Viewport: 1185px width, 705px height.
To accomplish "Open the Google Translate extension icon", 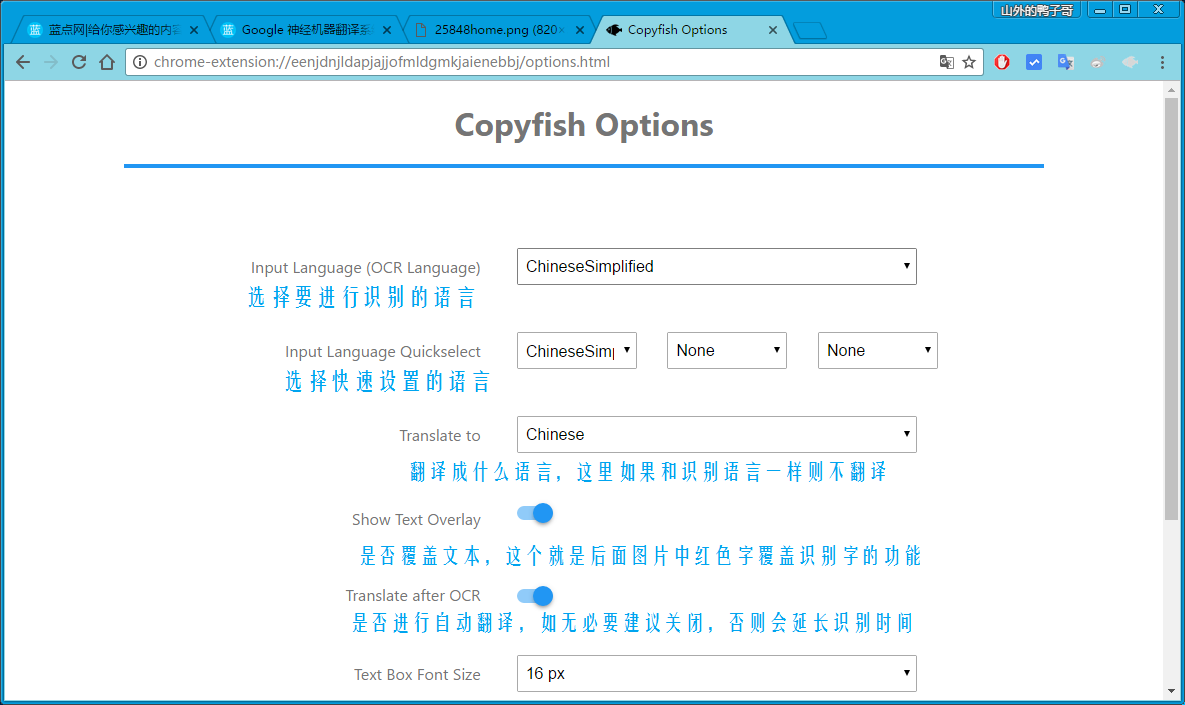I will (x=1066, y=62).
